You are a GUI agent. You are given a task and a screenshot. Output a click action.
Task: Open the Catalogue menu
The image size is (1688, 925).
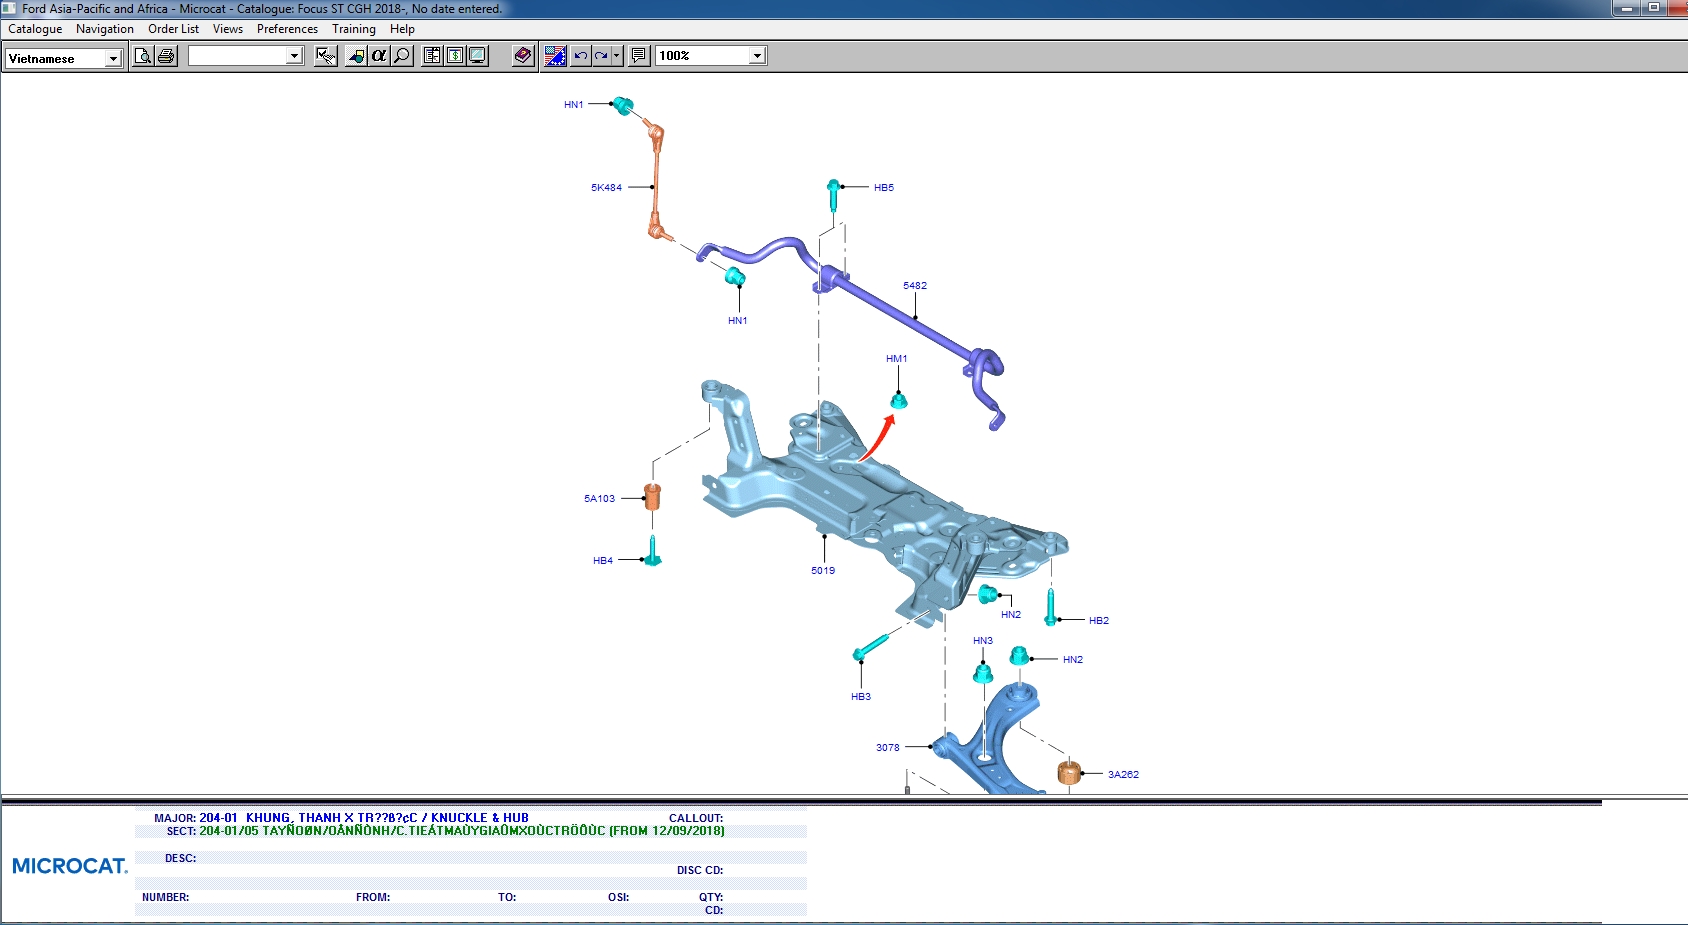click(35, 29)
